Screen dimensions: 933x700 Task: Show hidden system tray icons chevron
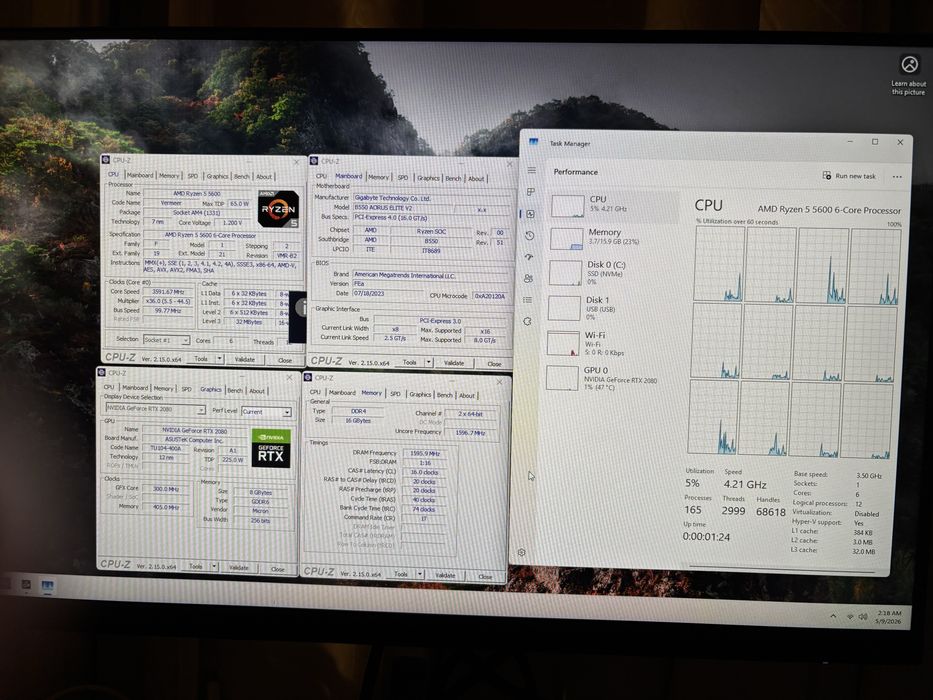832,616
